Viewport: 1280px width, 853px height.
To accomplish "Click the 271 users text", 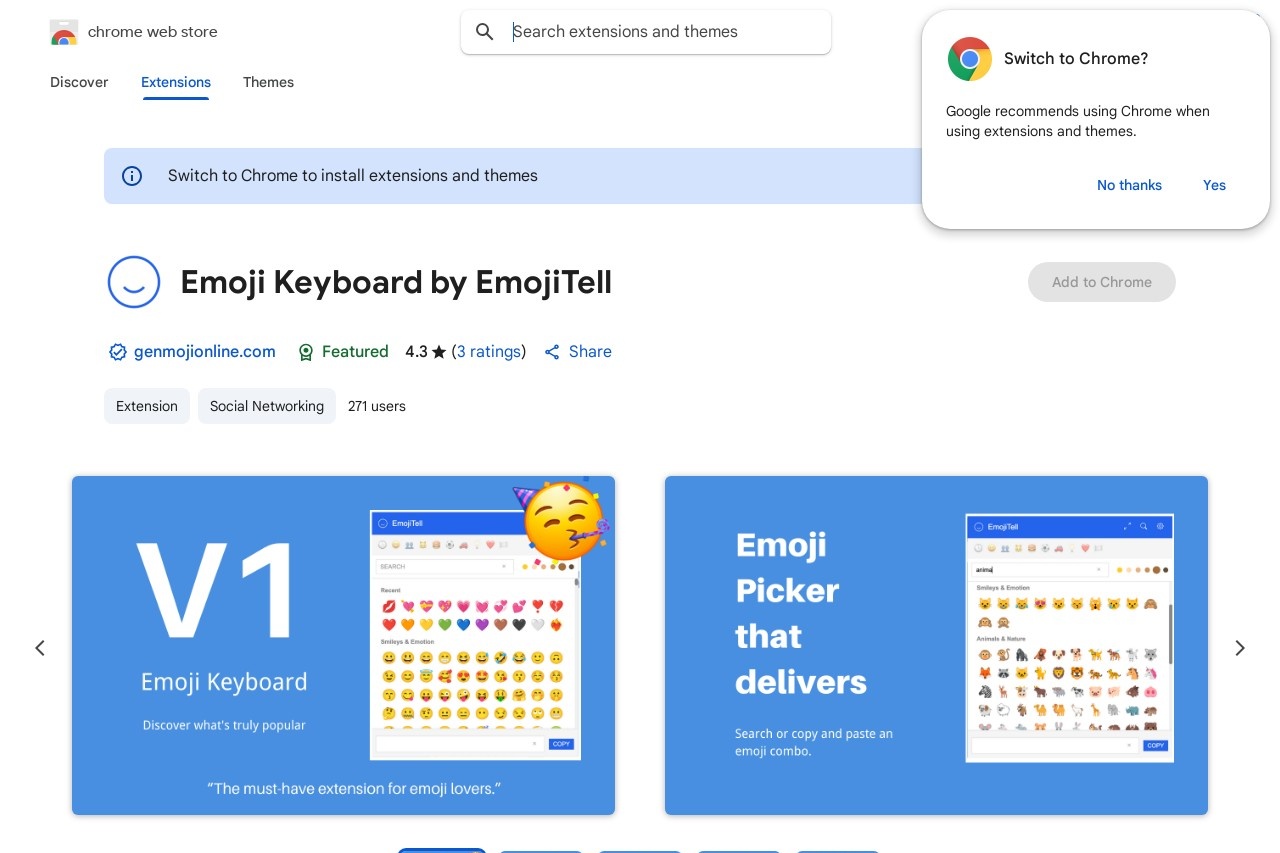I will [377, 406].
